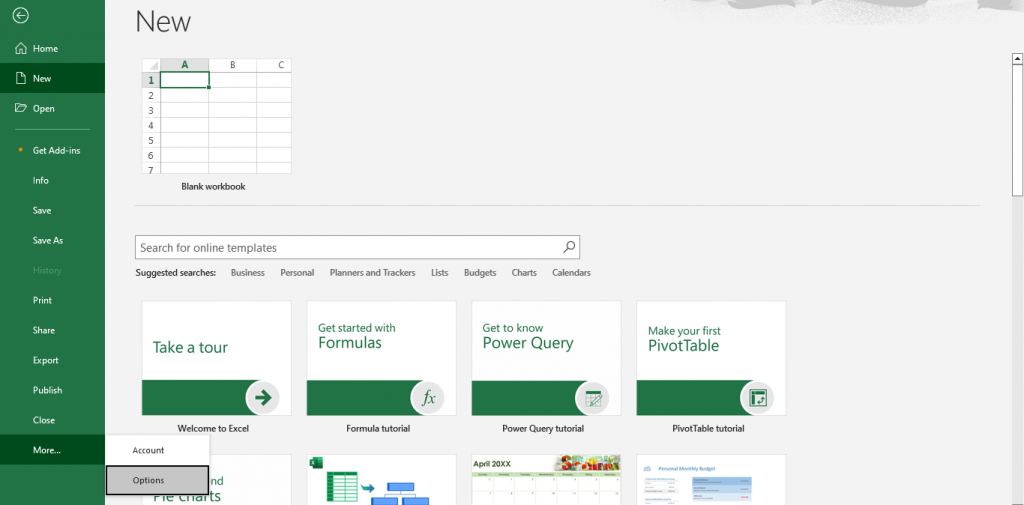
Task: Click the arrow icon on Take a tour
Action: [x=263, y=397]
